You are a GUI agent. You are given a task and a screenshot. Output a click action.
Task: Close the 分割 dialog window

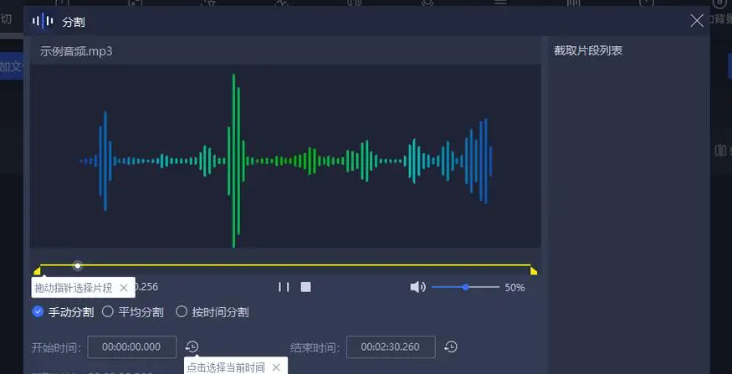(697, 21)
